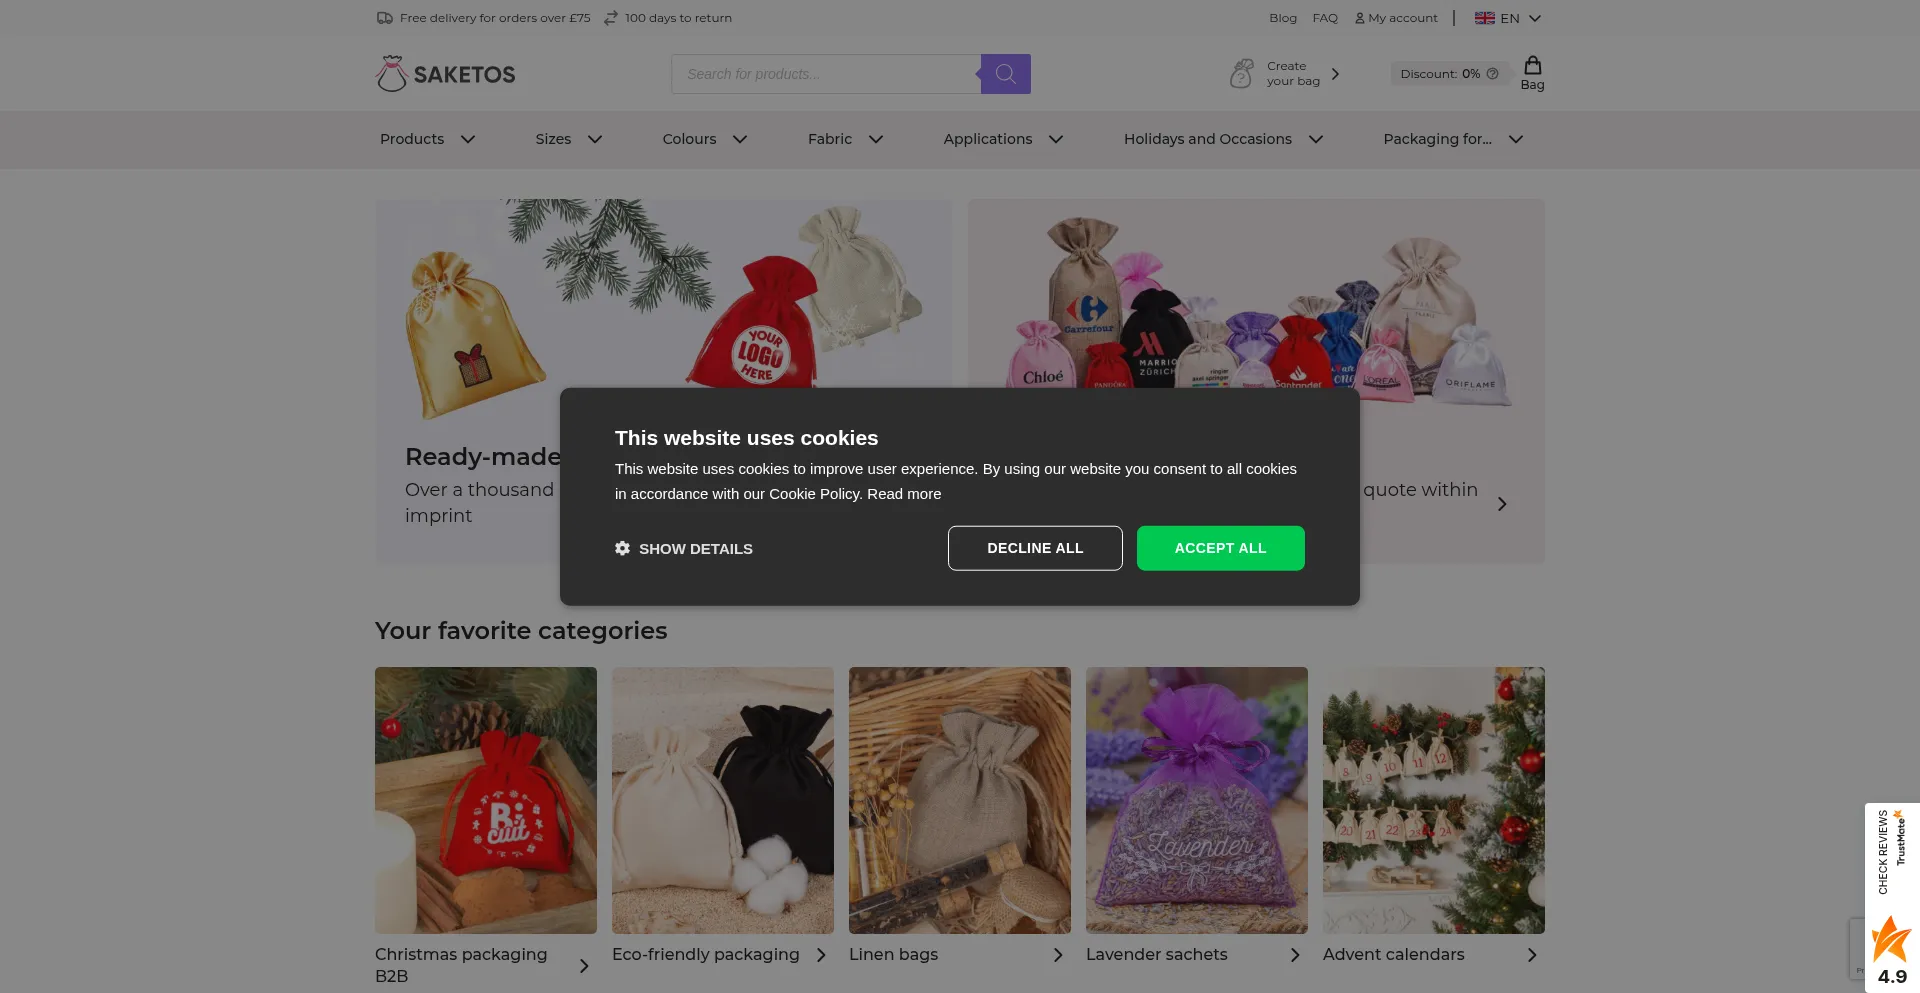This screenshot has height=993, width=1920.
Task: Expand the EN language dropdown chevron
Action: [x=1535, y=18]
